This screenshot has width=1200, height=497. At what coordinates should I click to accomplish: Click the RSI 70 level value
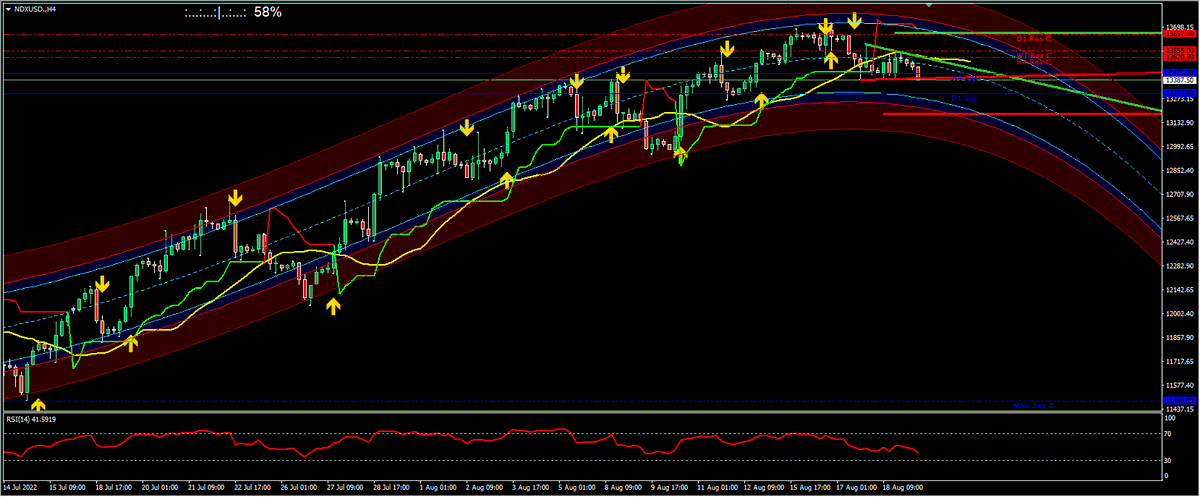point(1169,435)
